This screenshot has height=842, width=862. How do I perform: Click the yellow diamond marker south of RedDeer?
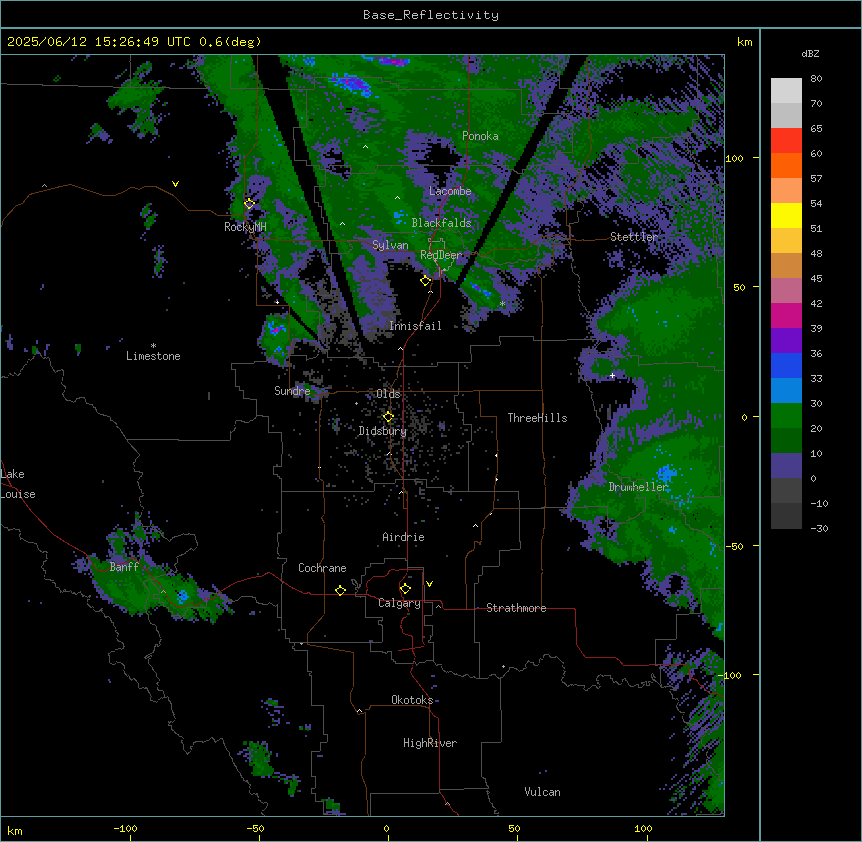pyautogui.click(x=426, y=281)
